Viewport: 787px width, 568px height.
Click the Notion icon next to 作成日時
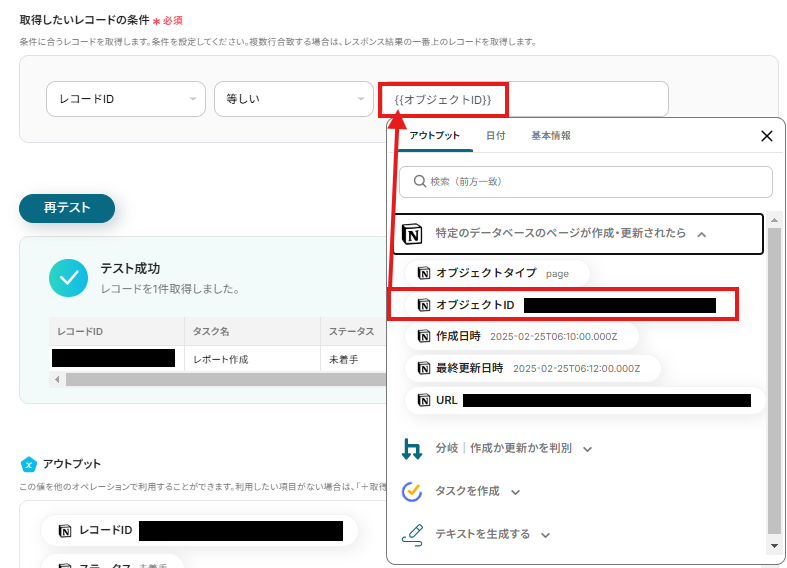[x=424, y=336]
